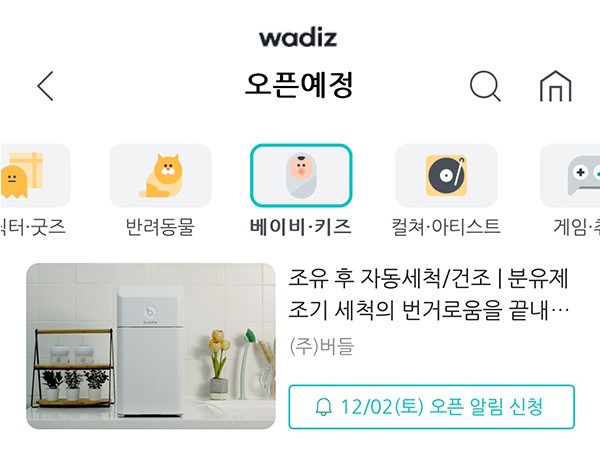
Task: Open maker name (주)버들
Action: tap(321, 347)
